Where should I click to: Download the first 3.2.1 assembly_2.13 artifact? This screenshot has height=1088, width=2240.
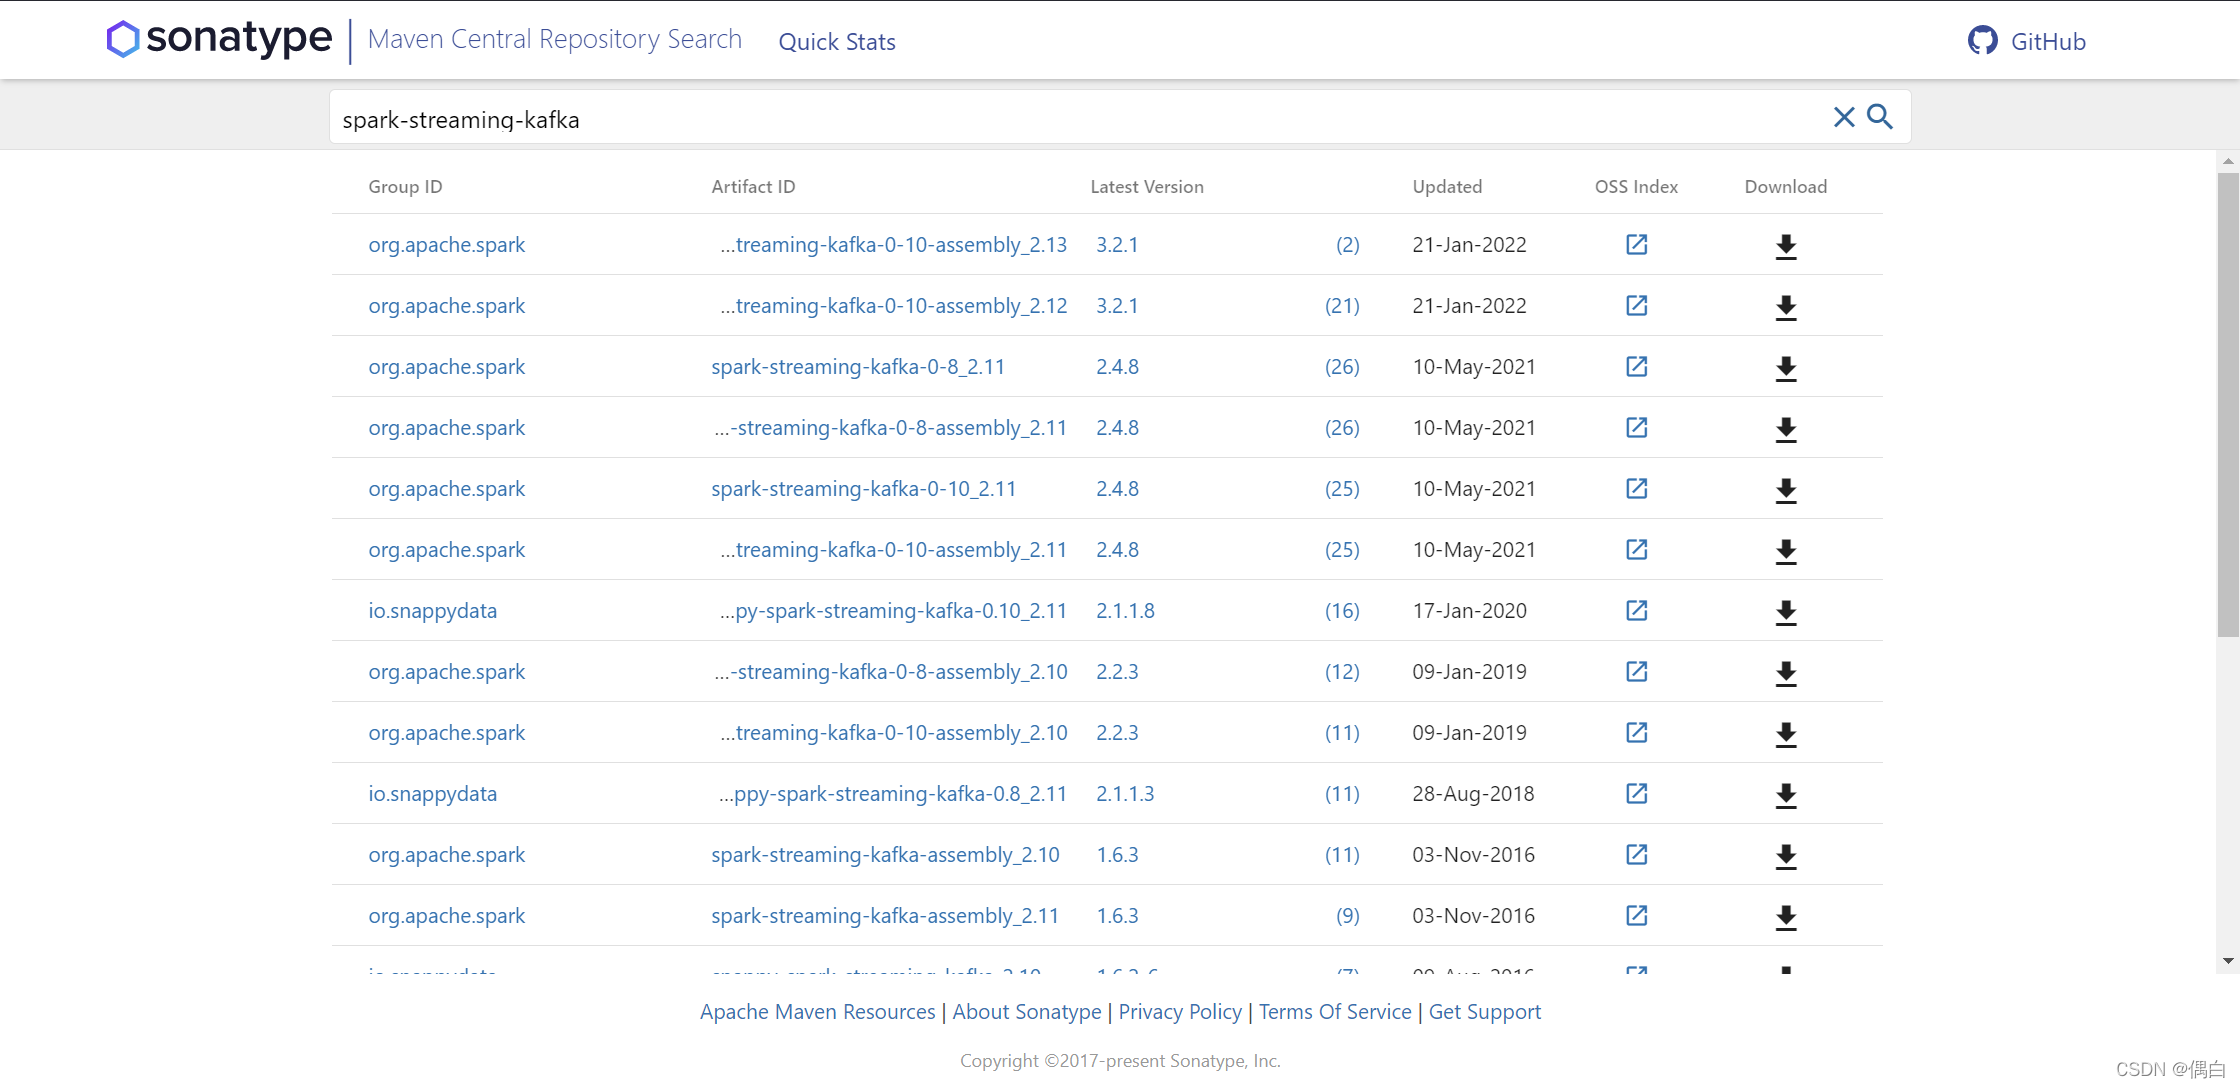(1786, 246)
